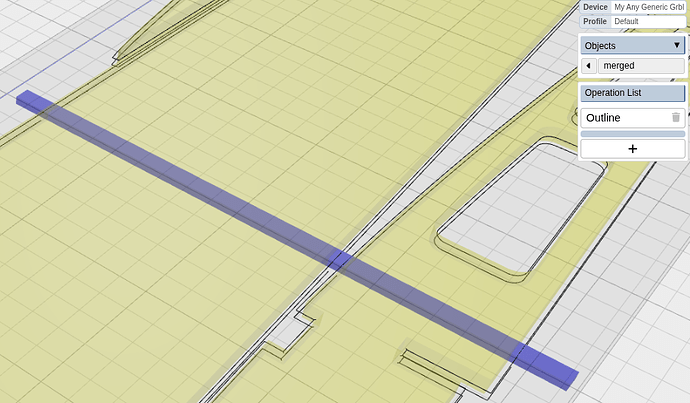690x403 pixels.
Task: Click the left arrow beside merged
Action: [588, 66]
